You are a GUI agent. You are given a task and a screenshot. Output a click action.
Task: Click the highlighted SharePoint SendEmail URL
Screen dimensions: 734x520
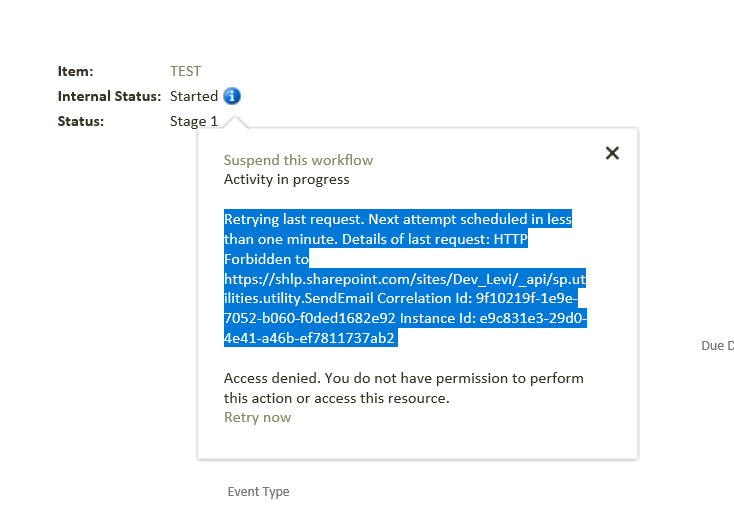point(400,279)
